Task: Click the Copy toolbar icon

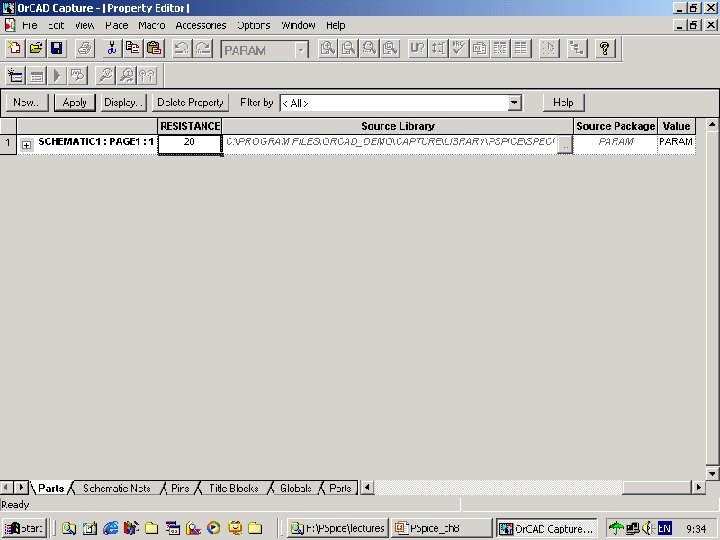Action: [x=133, y=48]
